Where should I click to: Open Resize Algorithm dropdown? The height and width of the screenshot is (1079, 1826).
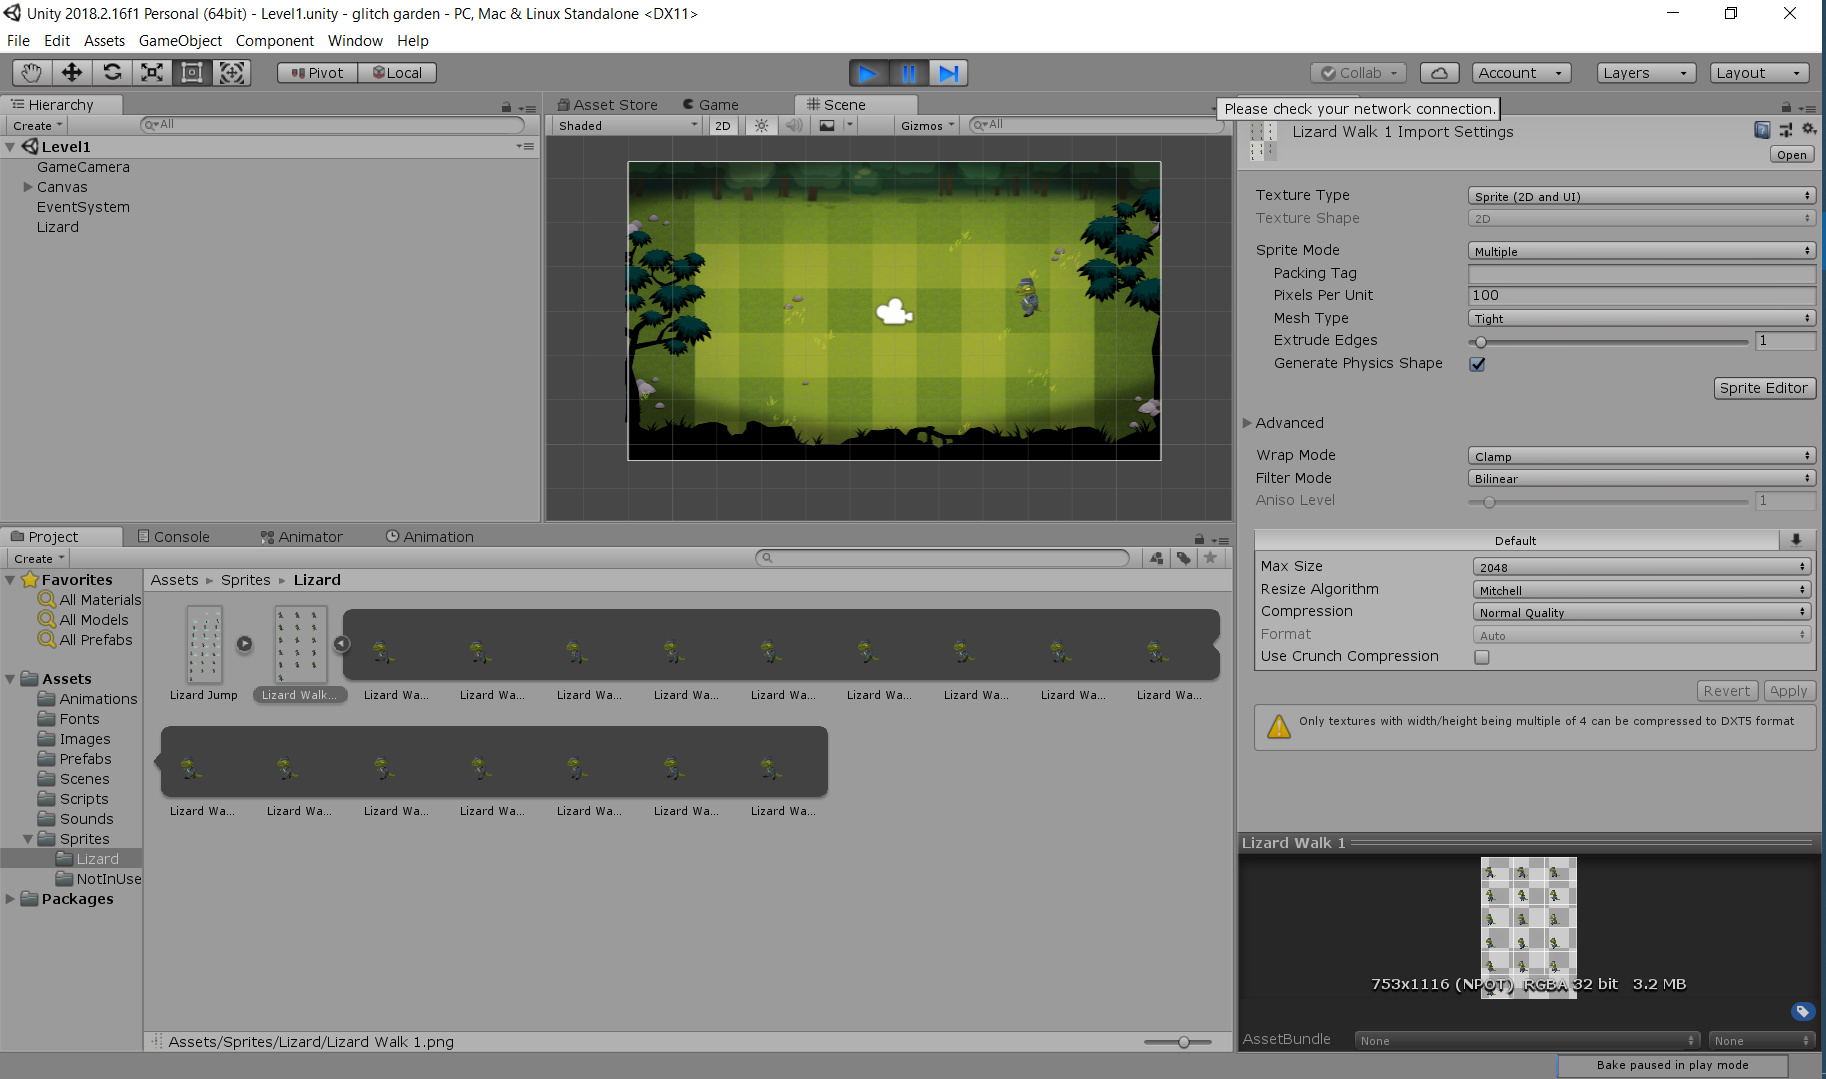[x=1641, y=590]
